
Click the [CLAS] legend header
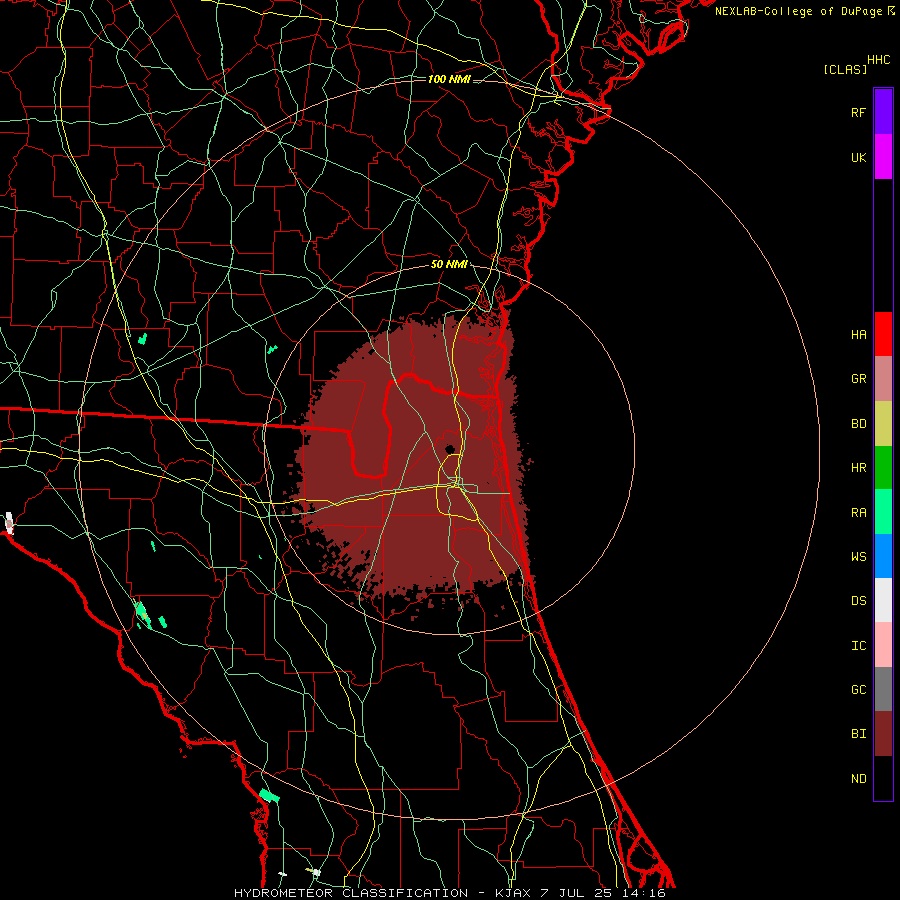(845, 69)
